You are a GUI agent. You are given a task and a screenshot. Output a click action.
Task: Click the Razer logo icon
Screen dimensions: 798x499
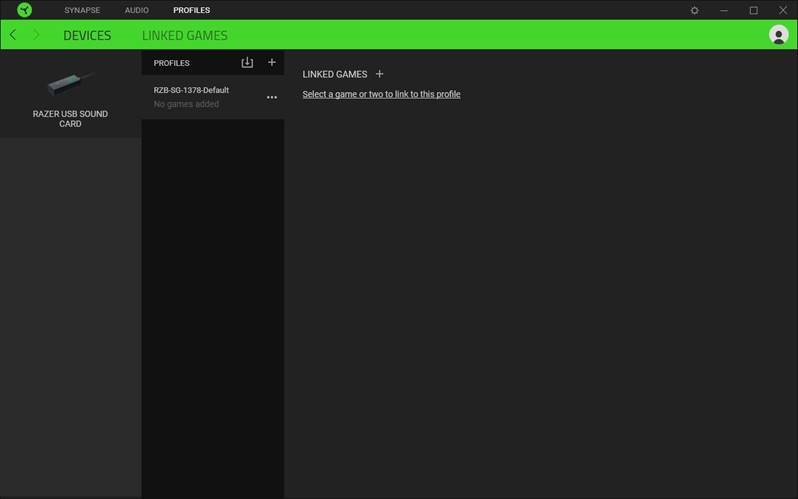(x=24, y=10)
